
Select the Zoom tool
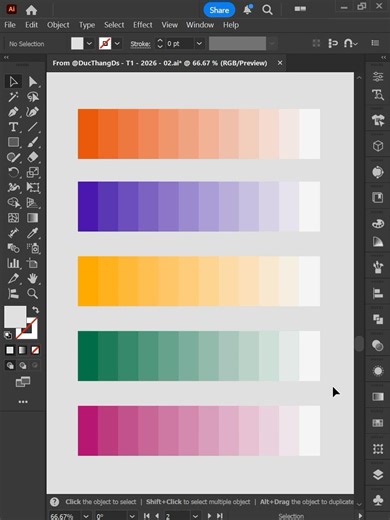33,293
